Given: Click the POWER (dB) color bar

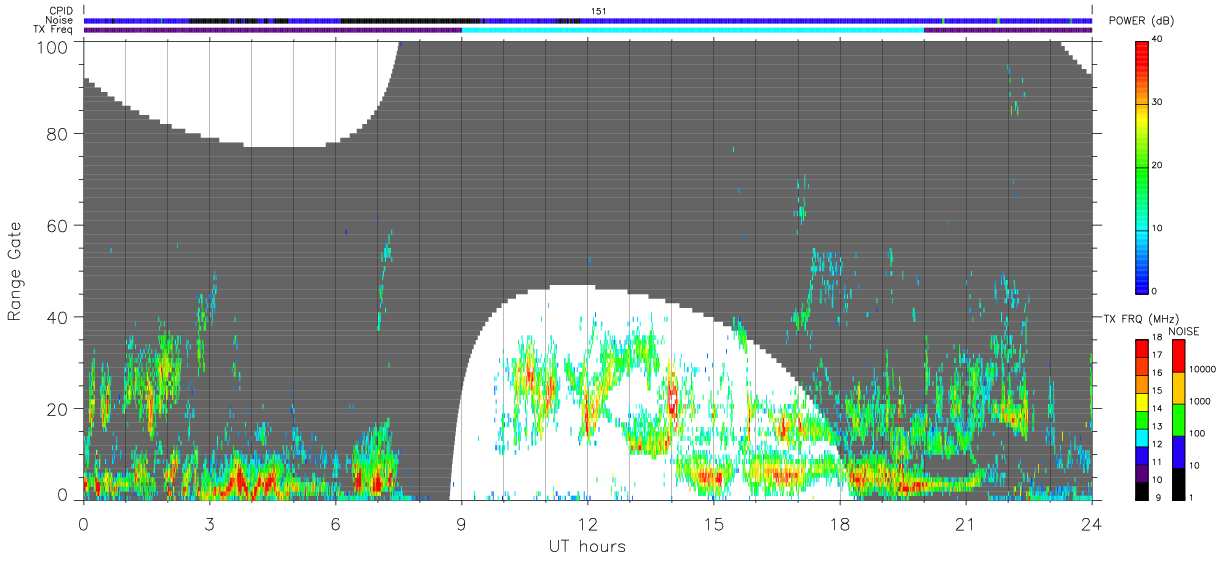Looking at the screenshot, I should click(x=1142, y=166).
